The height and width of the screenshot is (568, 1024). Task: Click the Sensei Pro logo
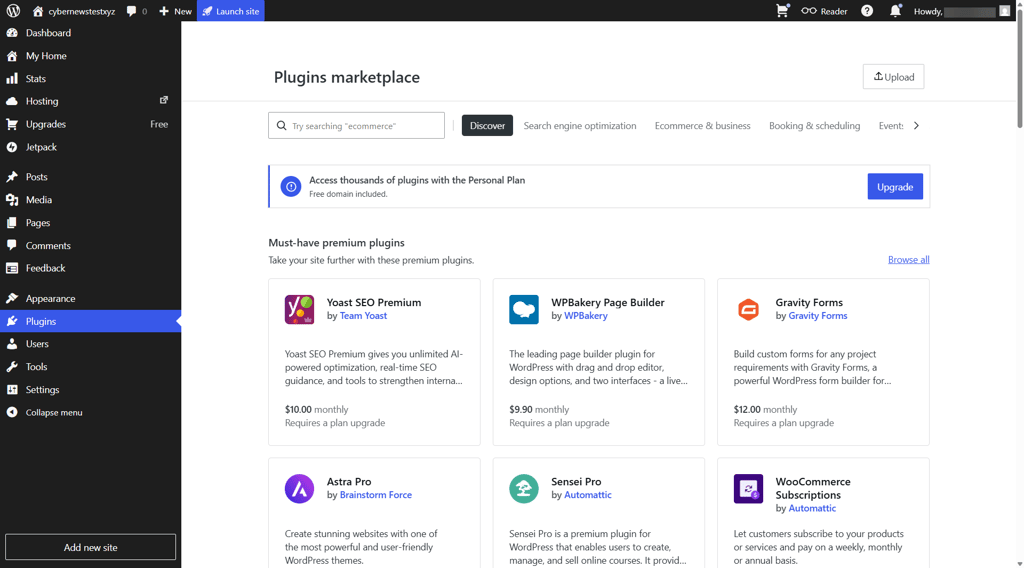pyautogui.click(x=524, y=489)
